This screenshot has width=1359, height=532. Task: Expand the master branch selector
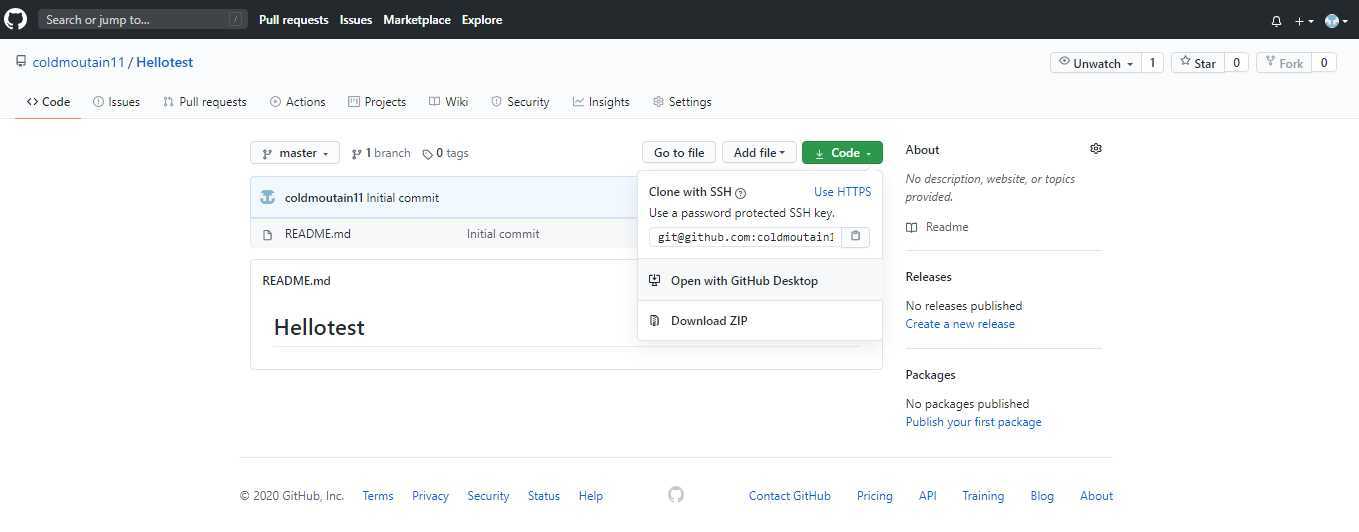click(295, 153)
